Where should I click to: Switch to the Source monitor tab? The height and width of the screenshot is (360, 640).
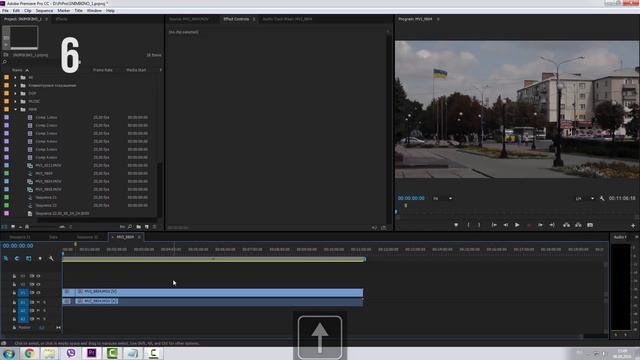click(189, 19)
